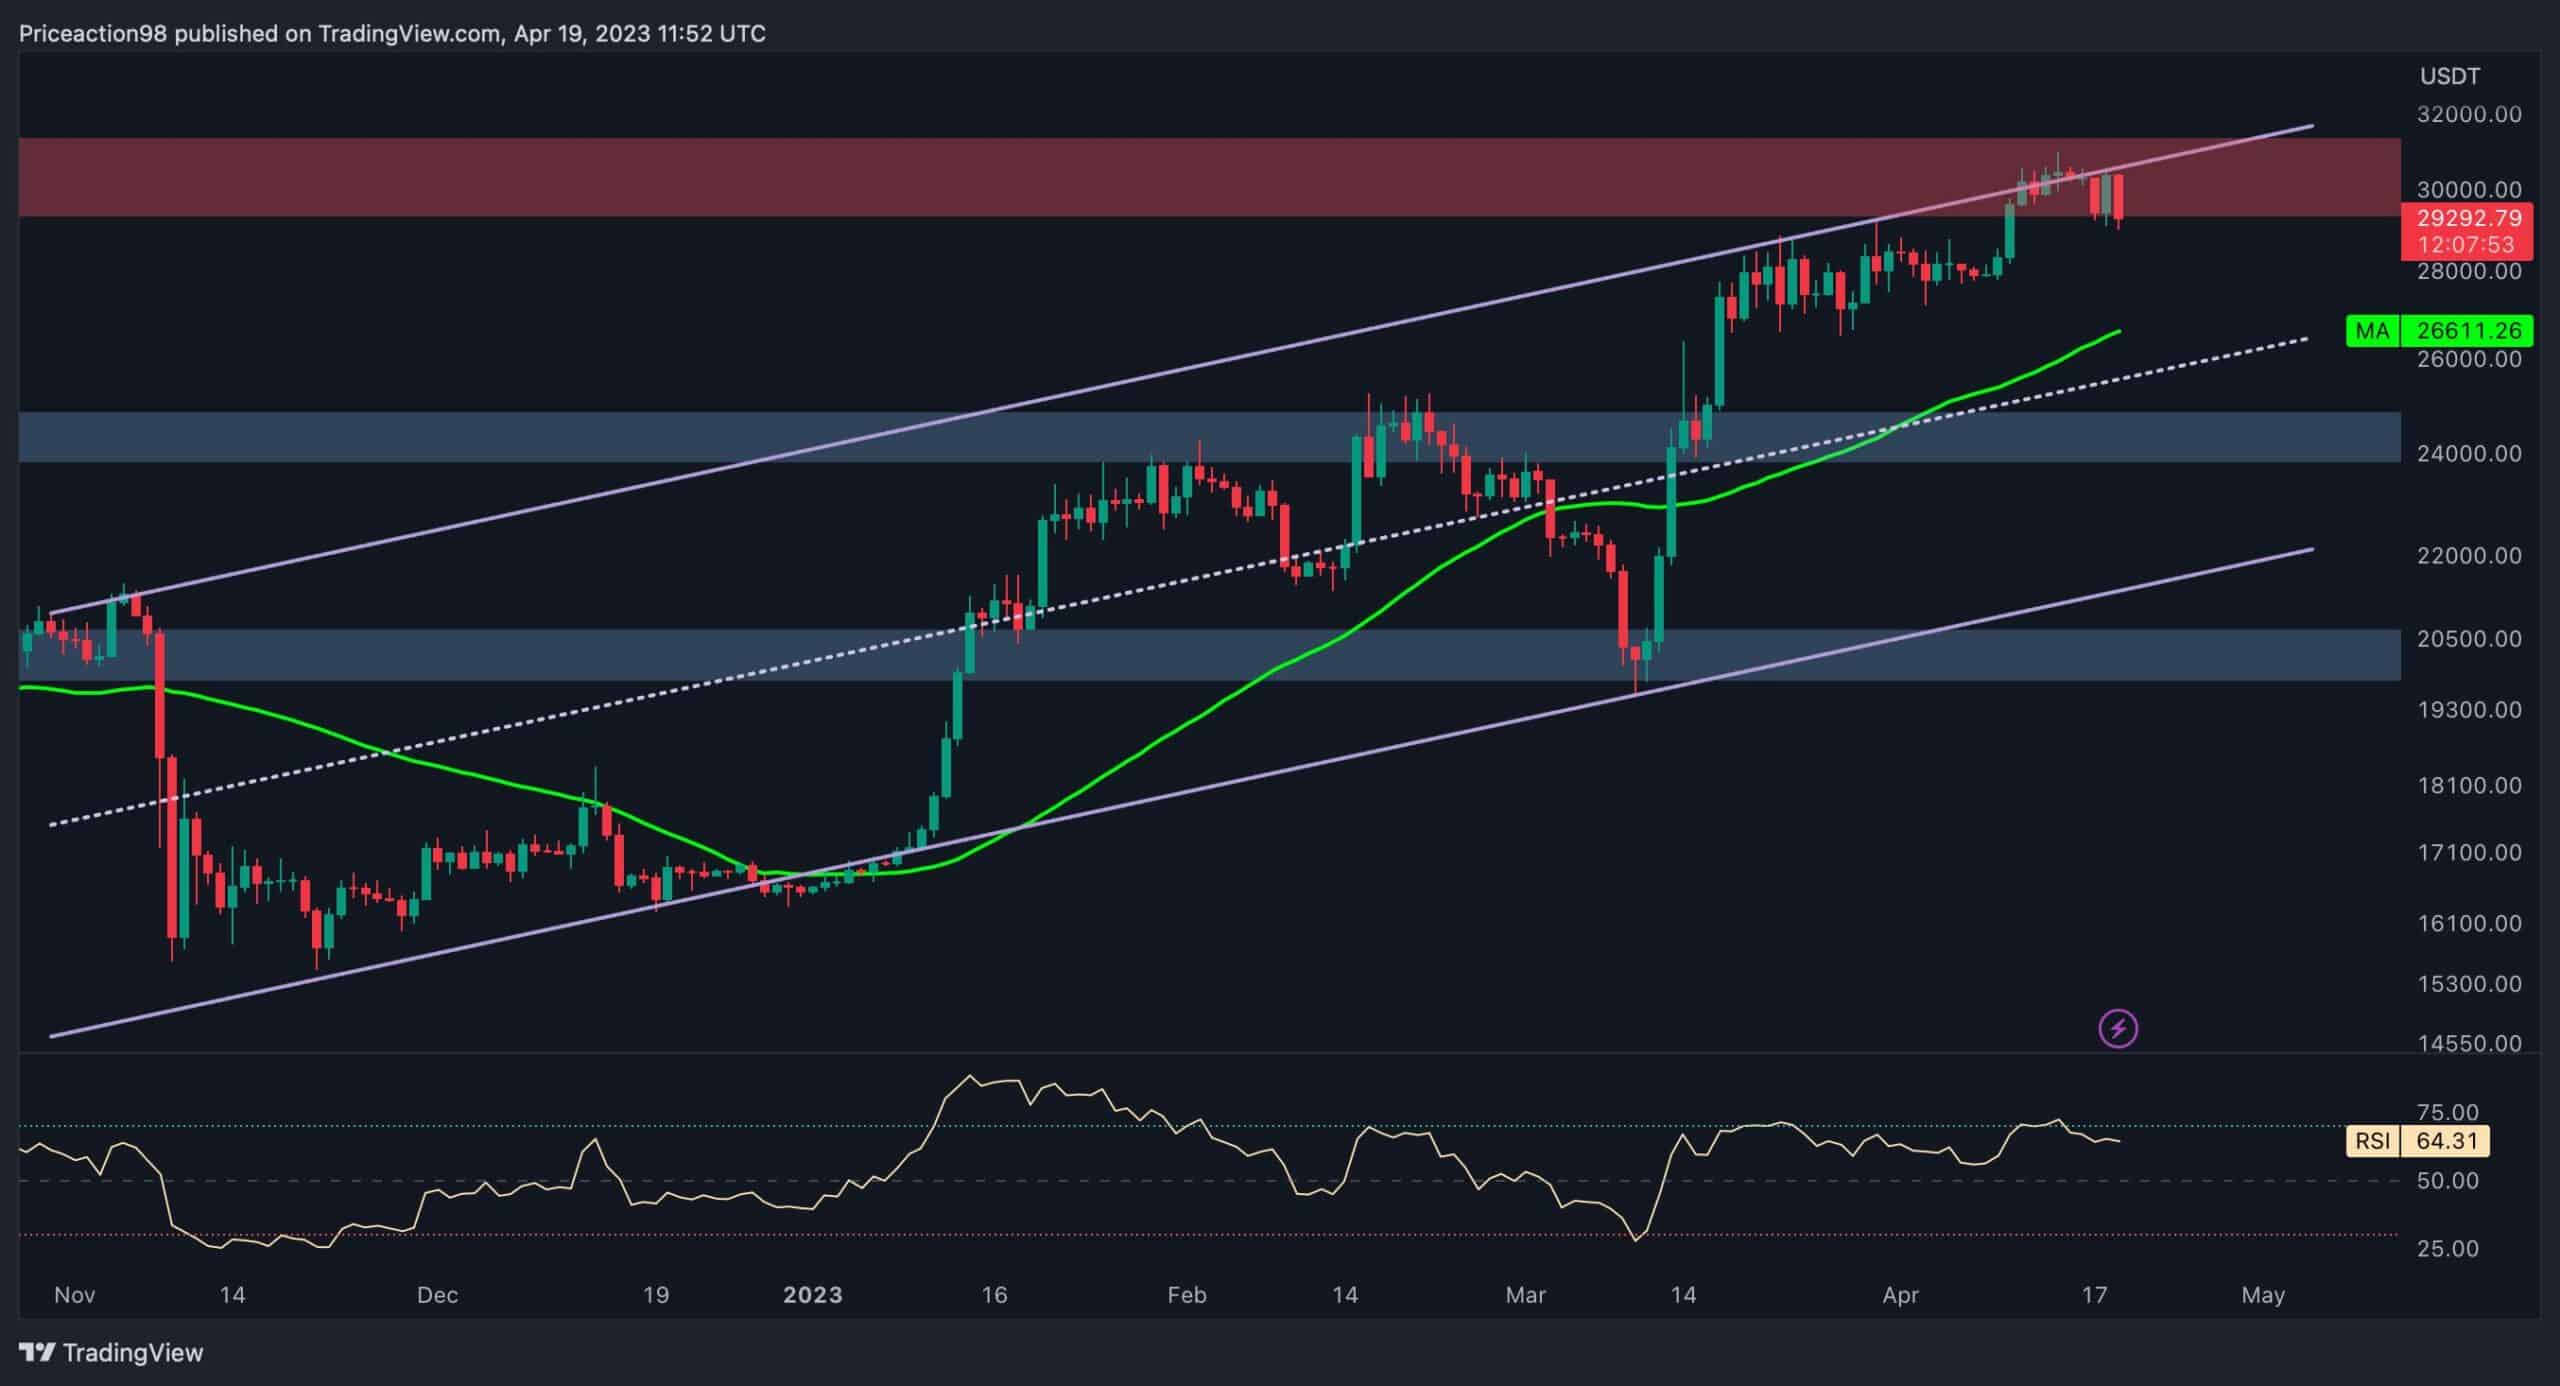Click the 17100.00 price axis label

2469,853
